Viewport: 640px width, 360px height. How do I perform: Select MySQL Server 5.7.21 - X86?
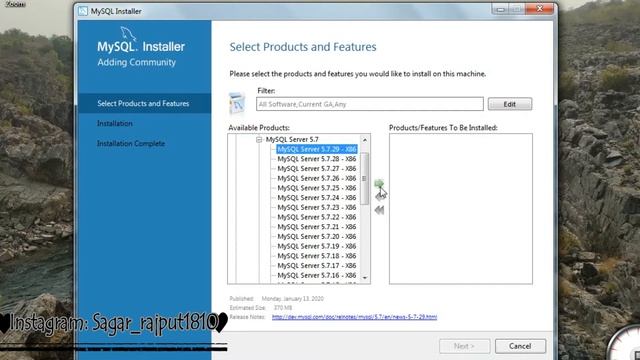[317, 227]
